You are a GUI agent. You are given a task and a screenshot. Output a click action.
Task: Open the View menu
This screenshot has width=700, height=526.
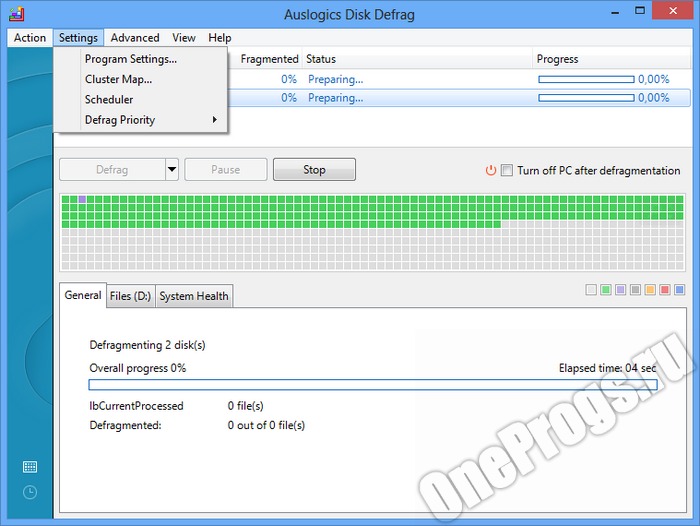(184, 38)
